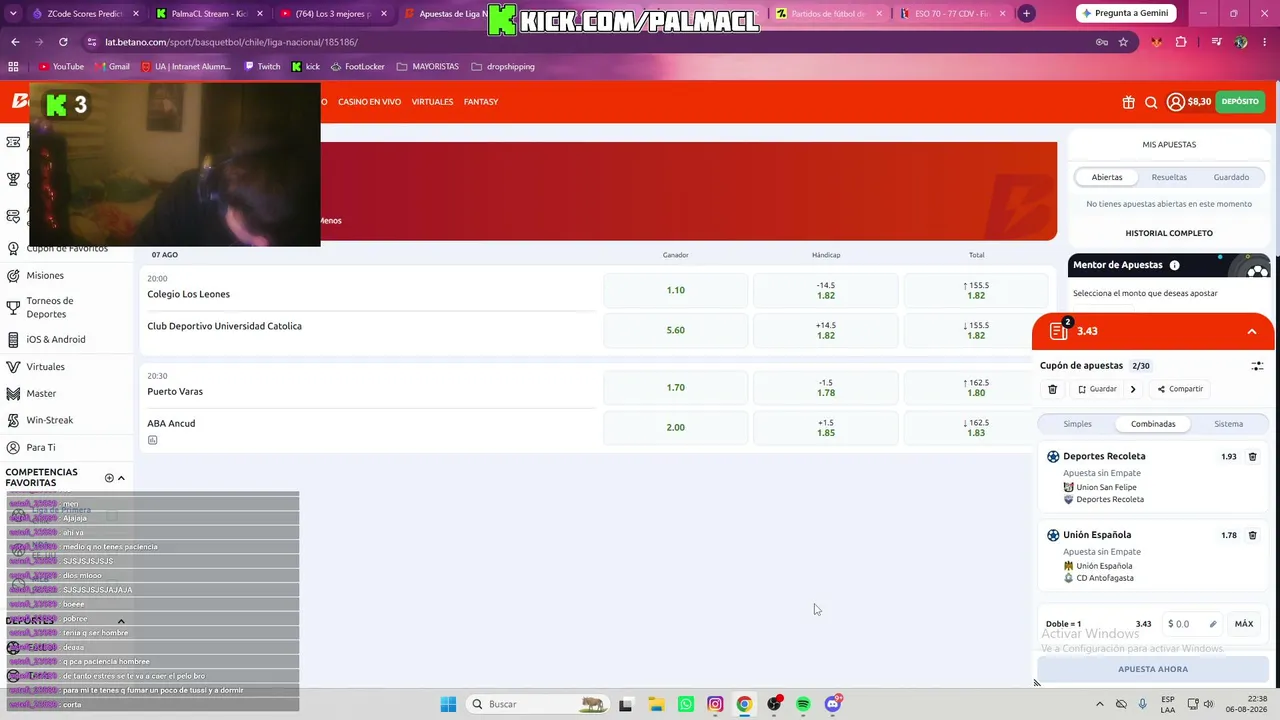Viewport: 1280px width, 720px height.
Task: Share the bet slip via Compartir
Action: point(1180,389)
